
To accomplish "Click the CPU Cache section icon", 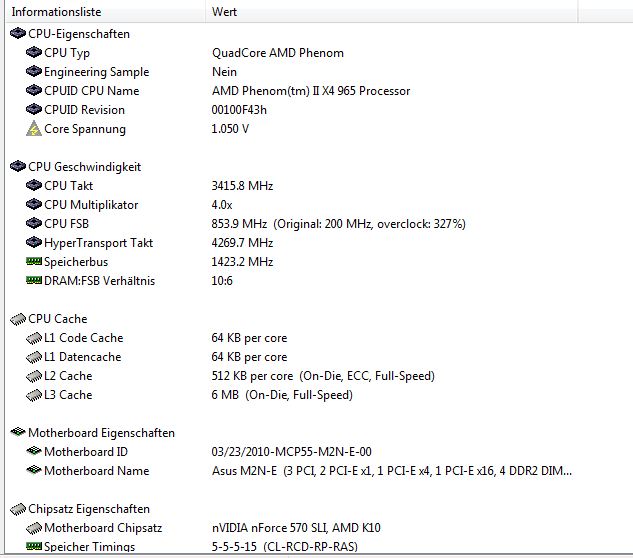I will (x=18, y=319).
